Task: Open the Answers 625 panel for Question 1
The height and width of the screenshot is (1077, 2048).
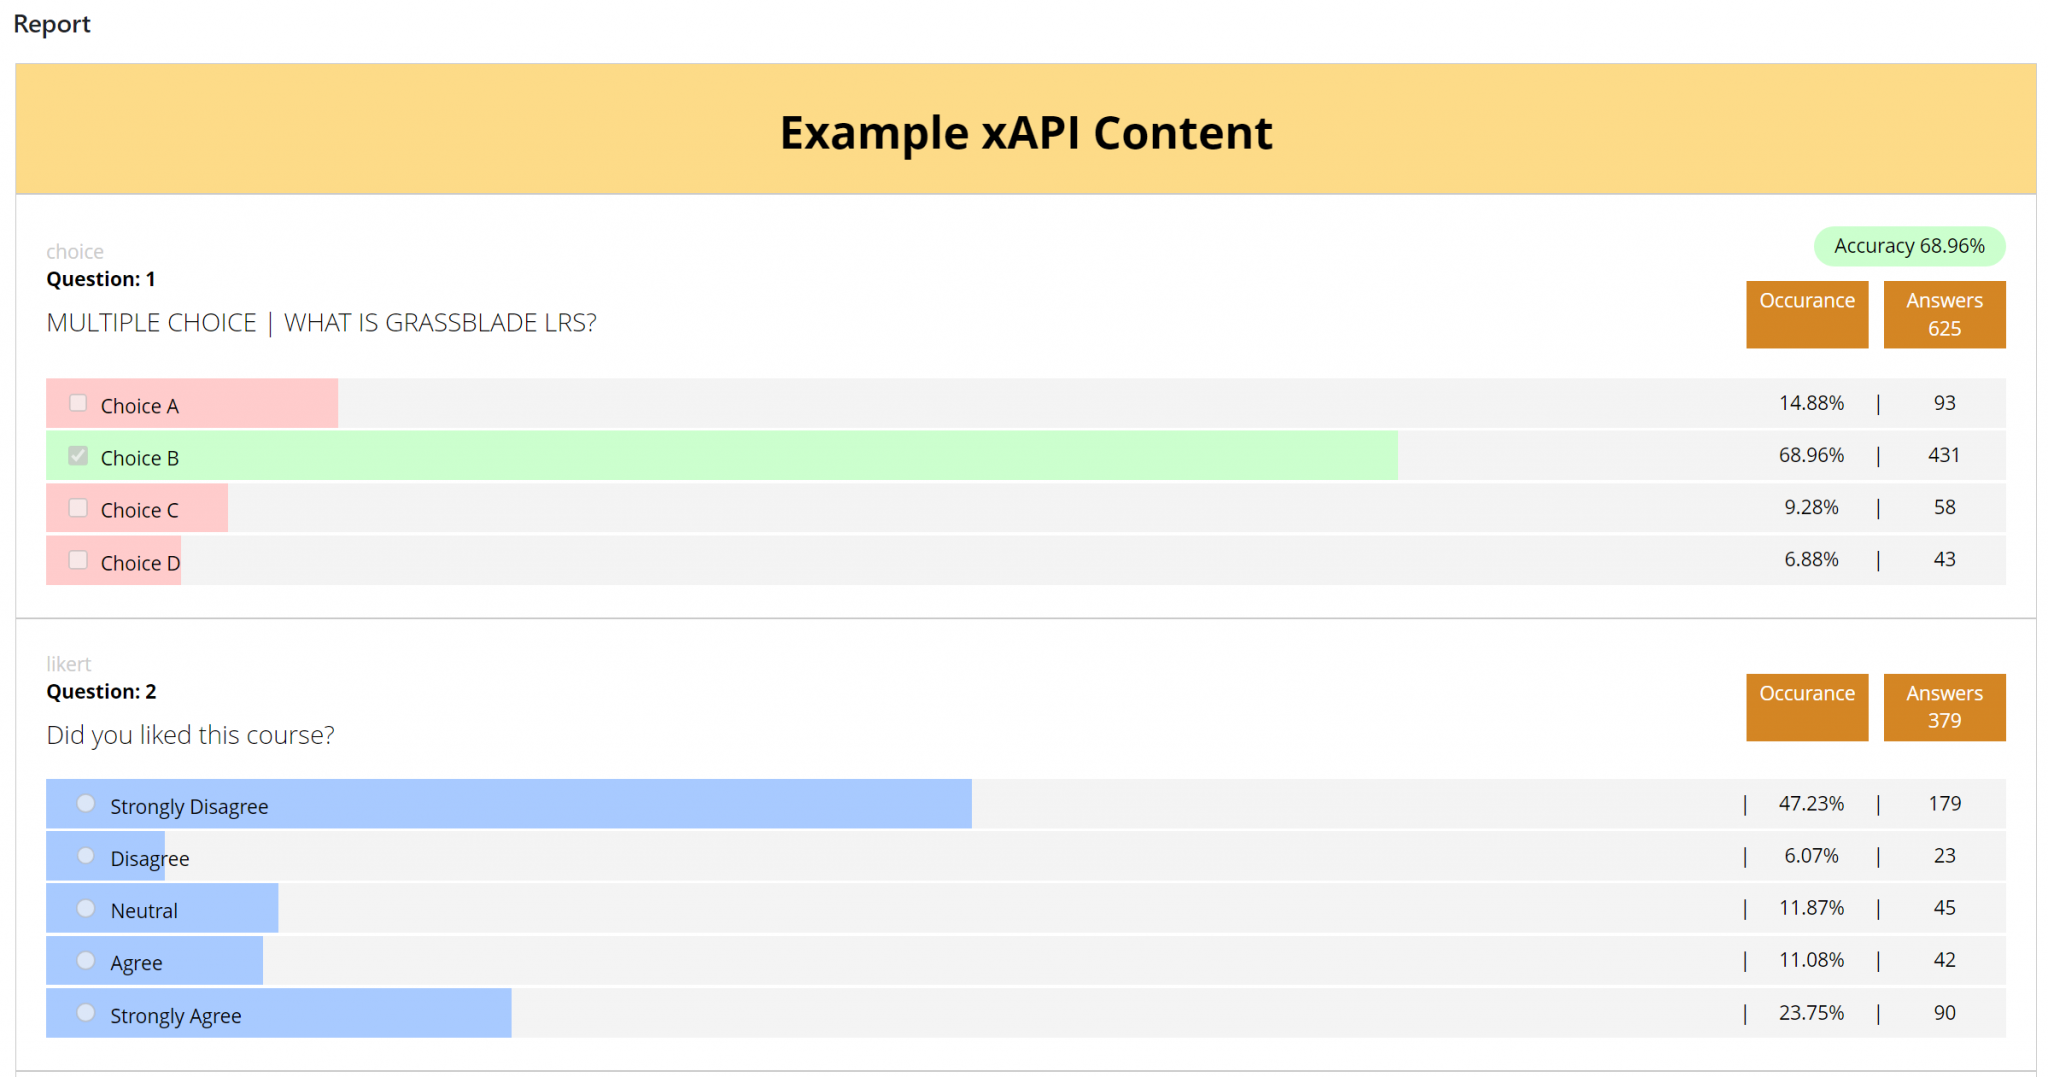Action: (x=1943, y=314)
